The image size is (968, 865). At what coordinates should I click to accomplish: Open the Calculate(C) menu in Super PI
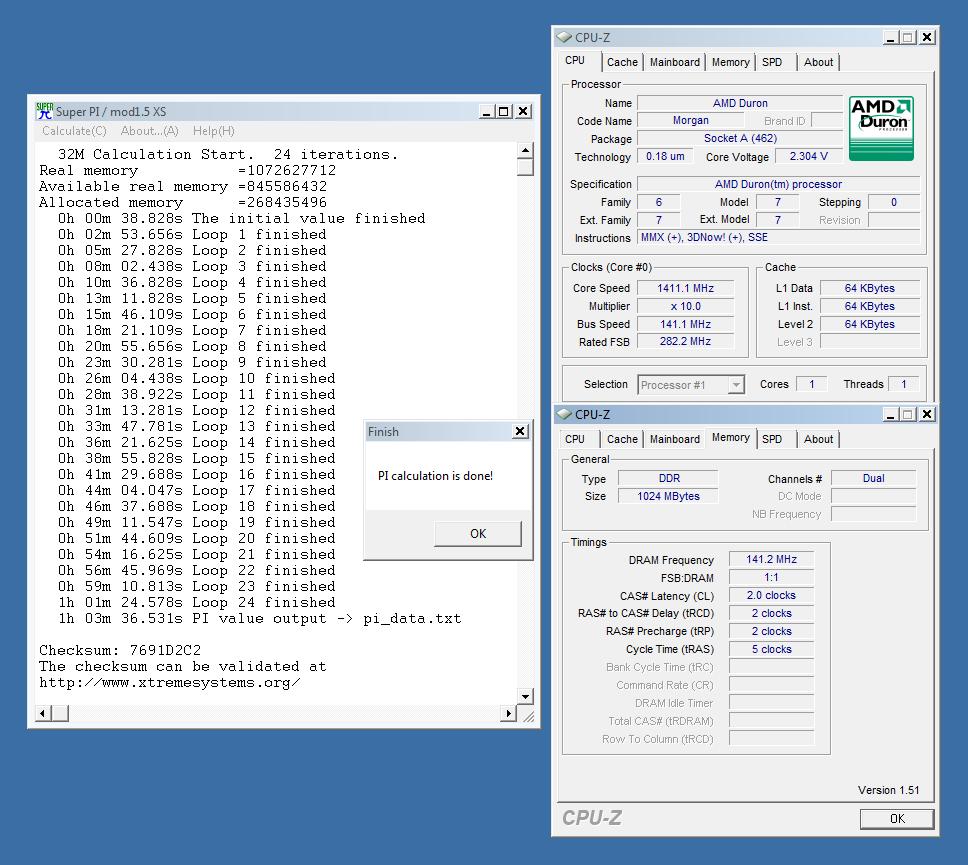[74, 131]
